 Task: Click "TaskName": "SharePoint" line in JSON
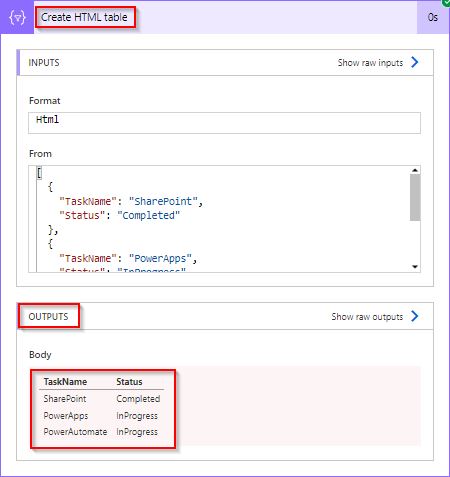(x=131, y=201)
